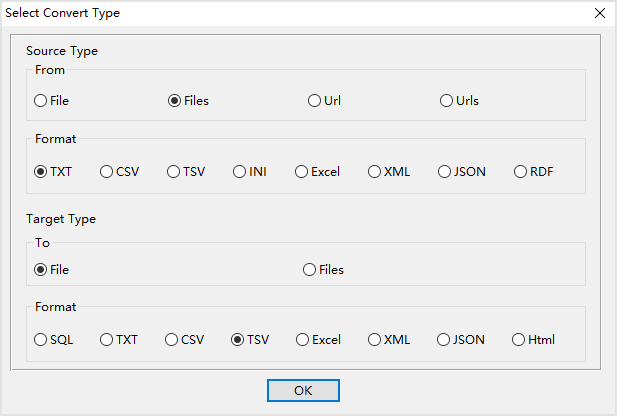Screen dimensions: 617x416
Task: Select Excel as source format
Action: click(x=302, y=171)
